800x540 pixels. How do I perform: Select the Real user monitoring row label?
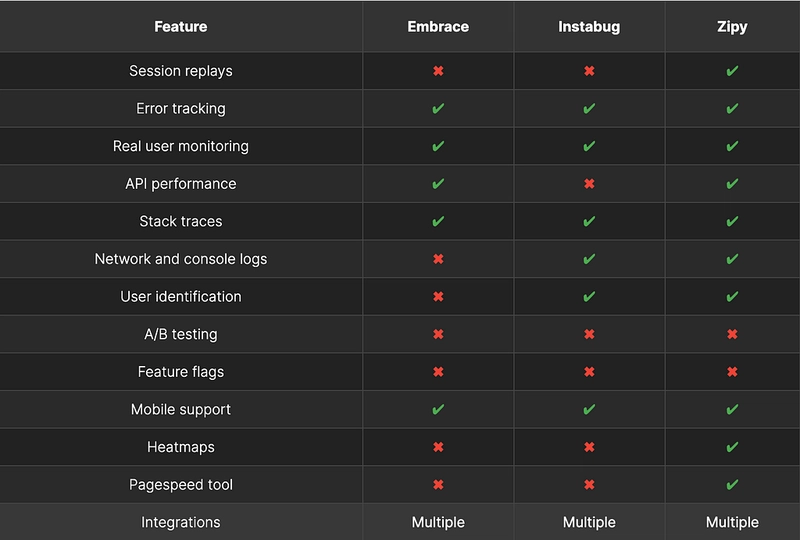point(181,146)
